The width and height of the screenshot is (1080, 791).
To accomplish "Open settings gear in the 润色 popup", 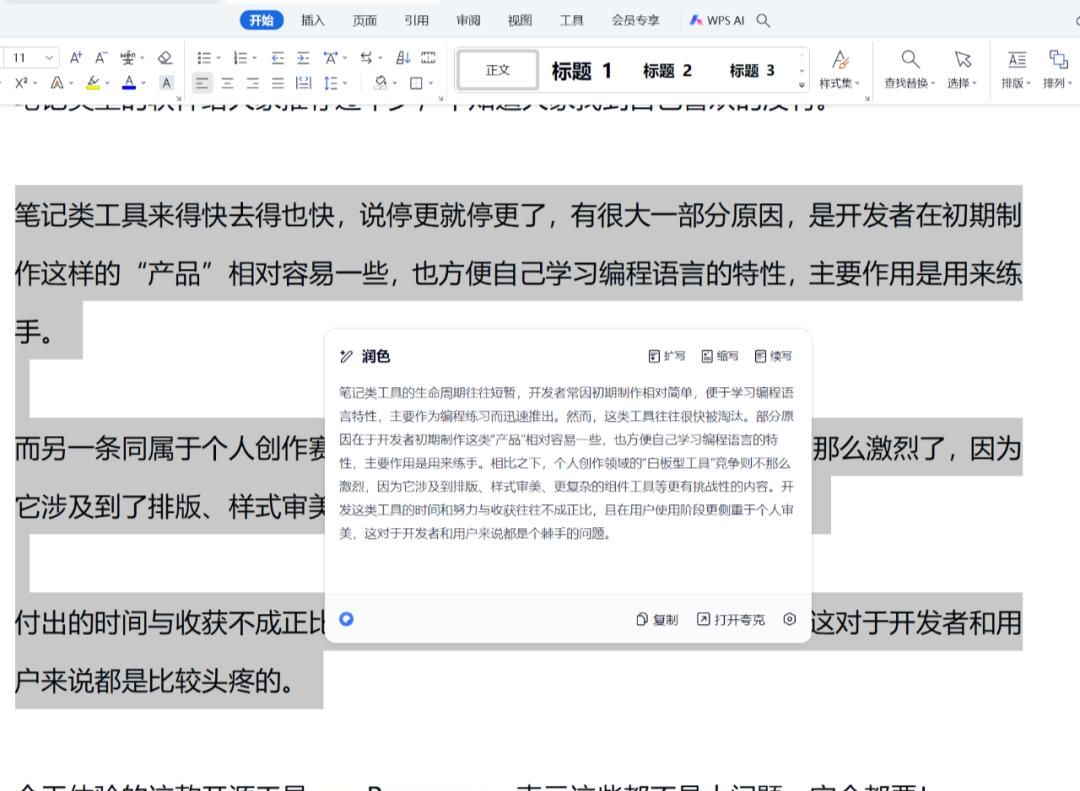I will (x=789, y=619).
